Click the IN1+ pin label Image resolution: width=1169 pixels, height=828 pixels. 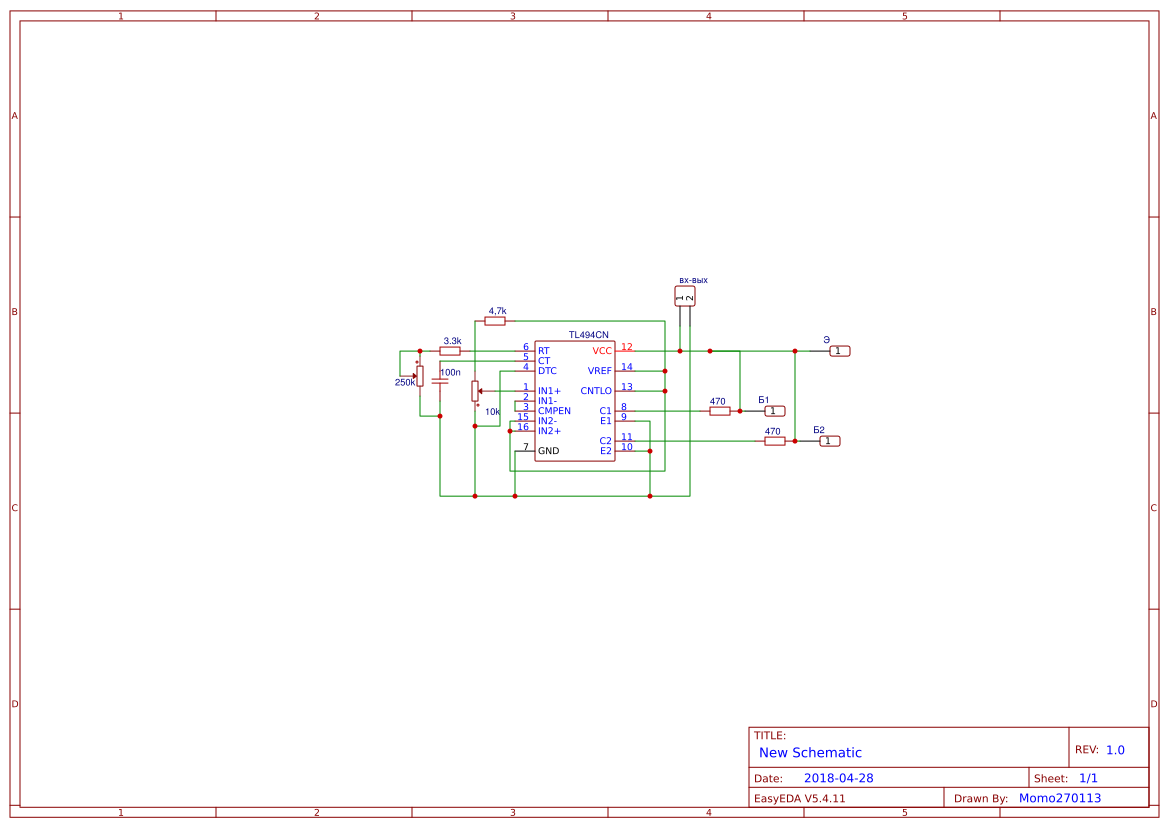click(549, 391)
